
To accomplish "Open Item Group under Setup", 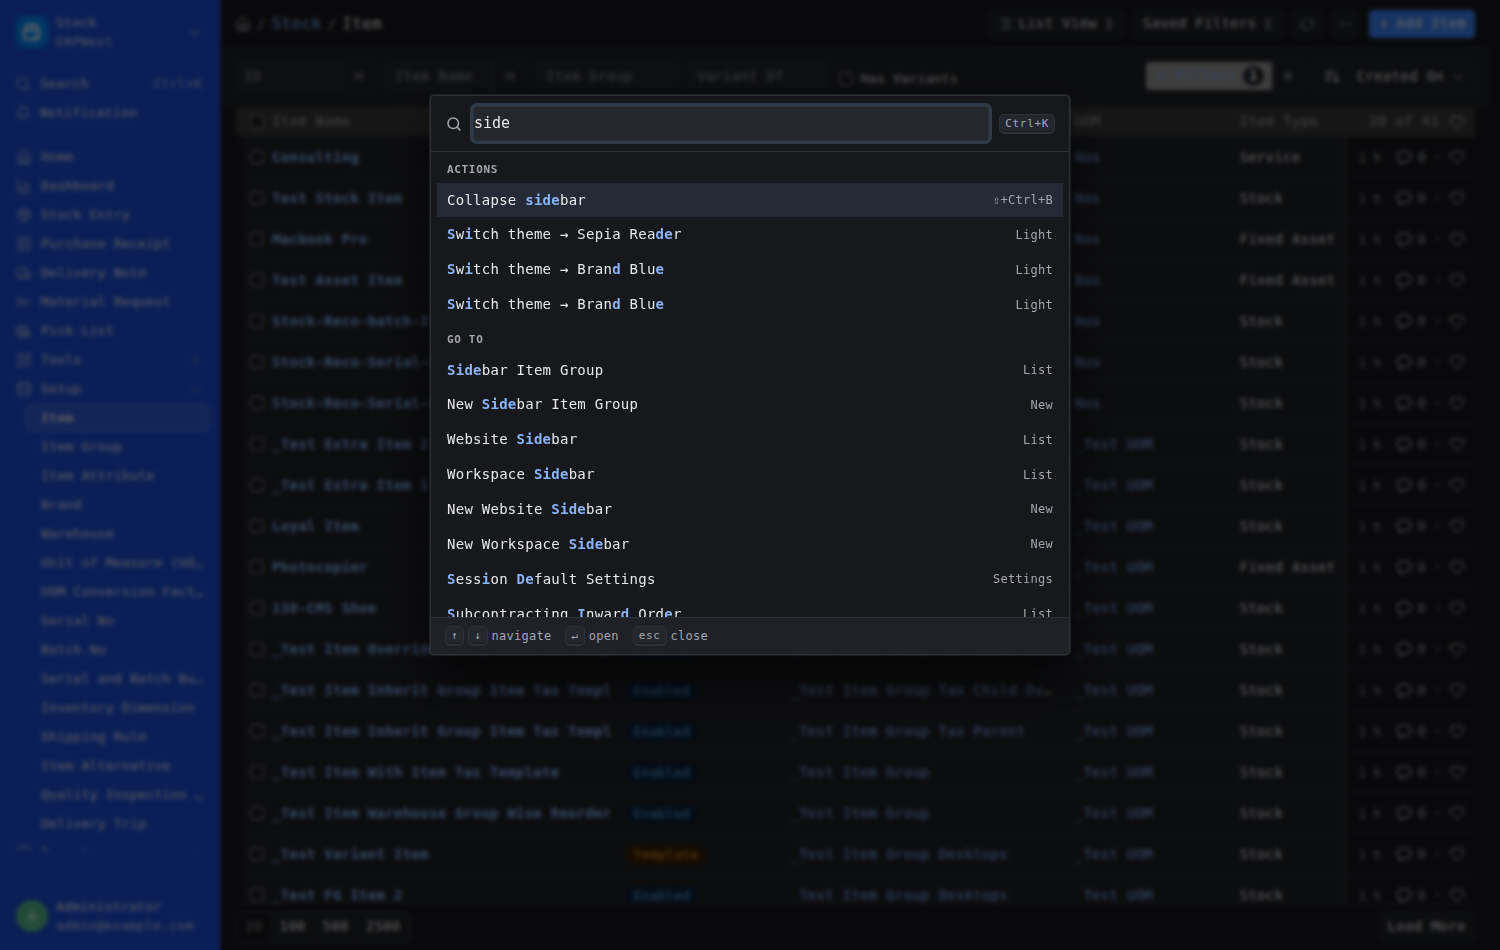I will click(118, 447).
